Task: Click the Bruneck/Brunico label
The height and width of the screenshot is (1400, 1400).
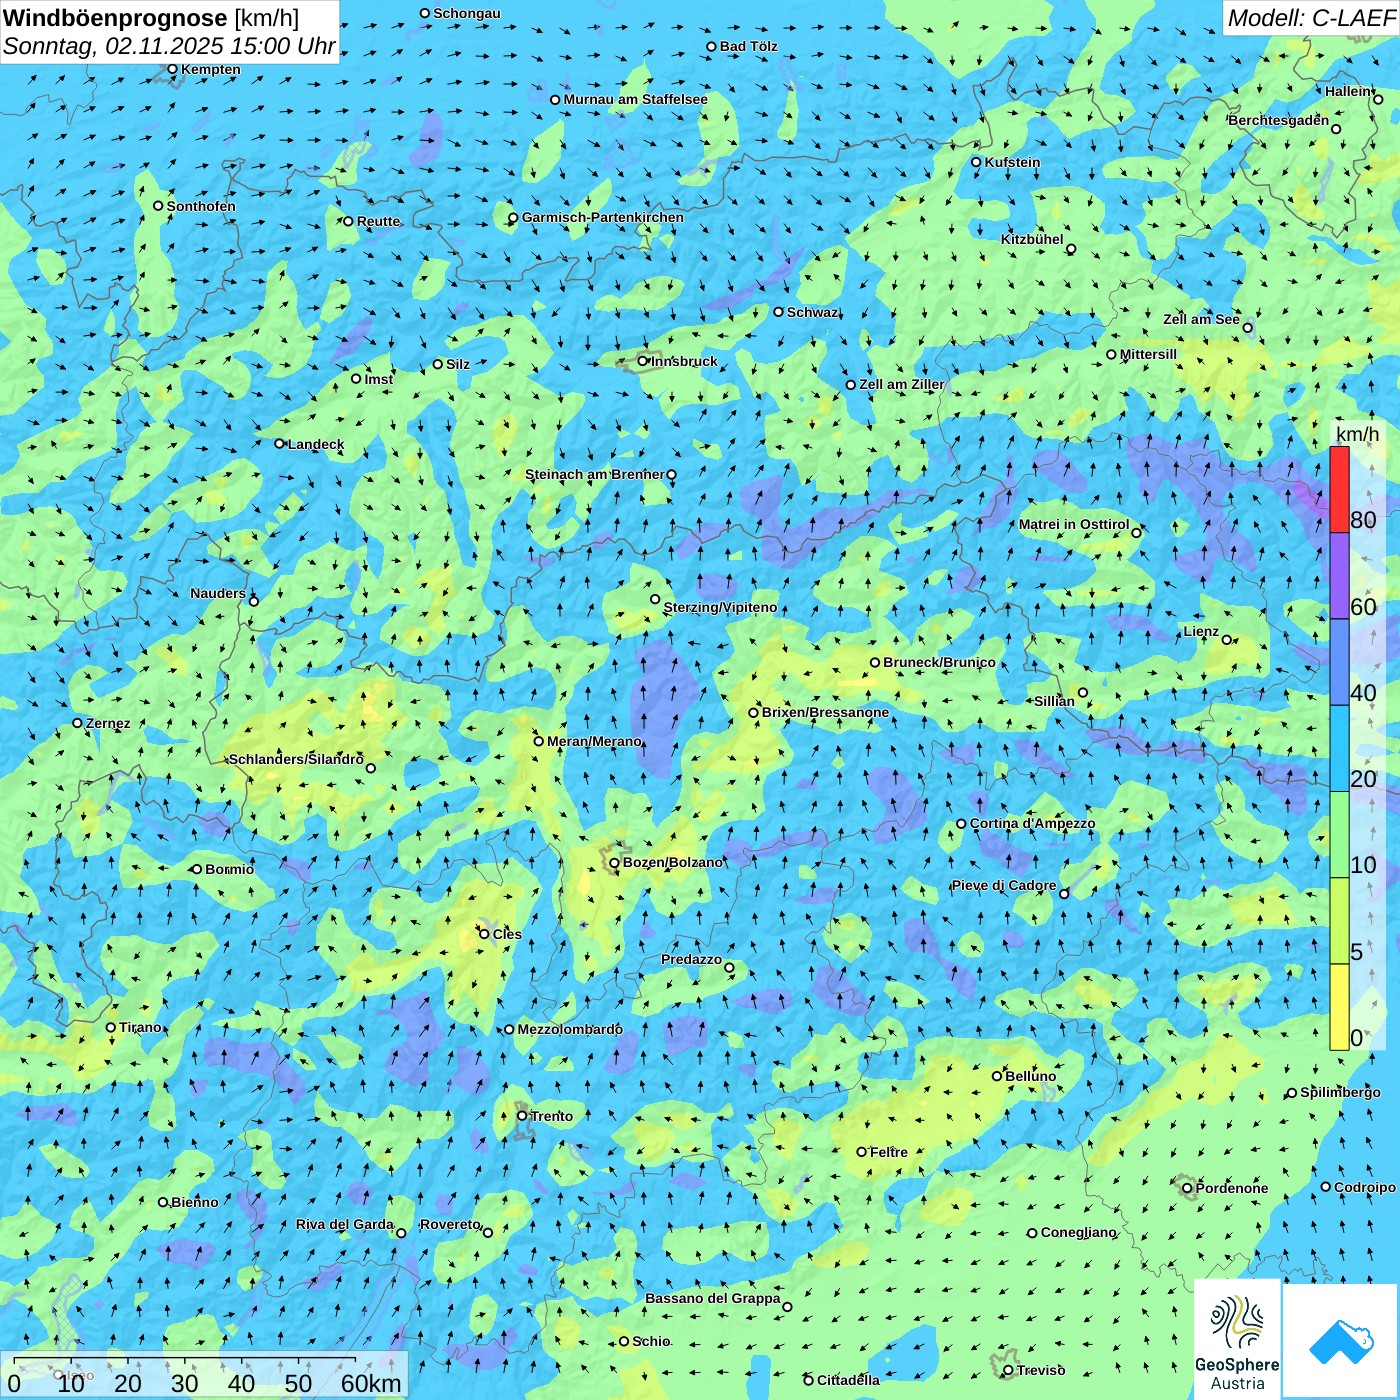Action: click(x=939, y=662)
